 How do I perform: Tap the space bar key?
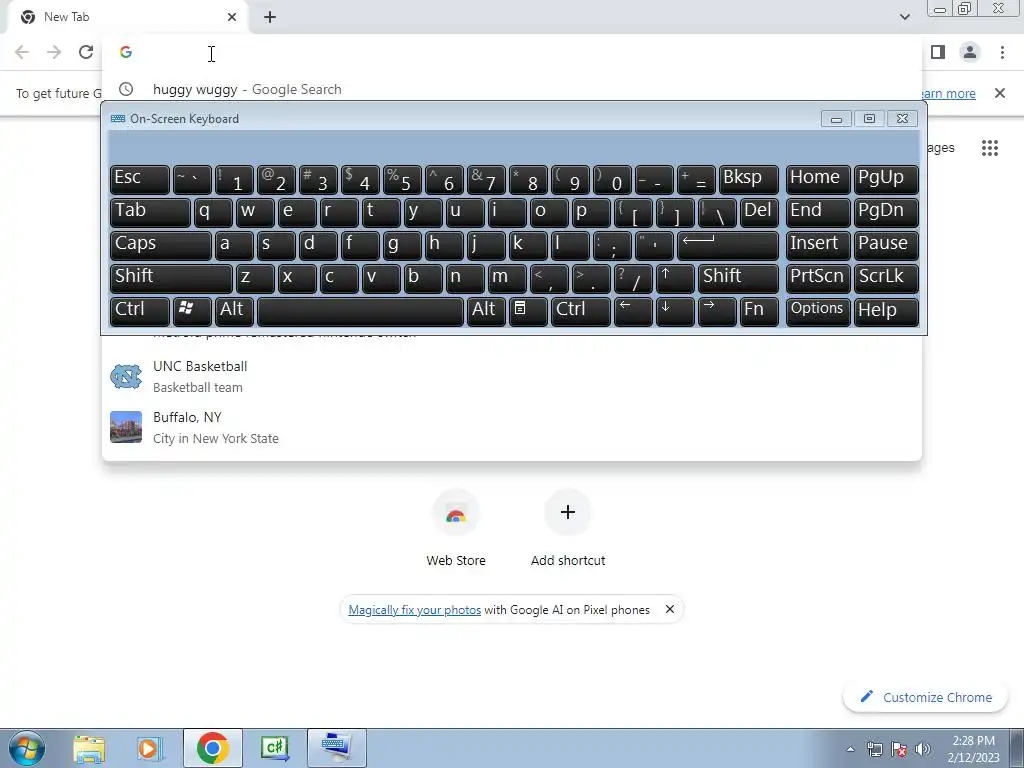click(360, 312)
